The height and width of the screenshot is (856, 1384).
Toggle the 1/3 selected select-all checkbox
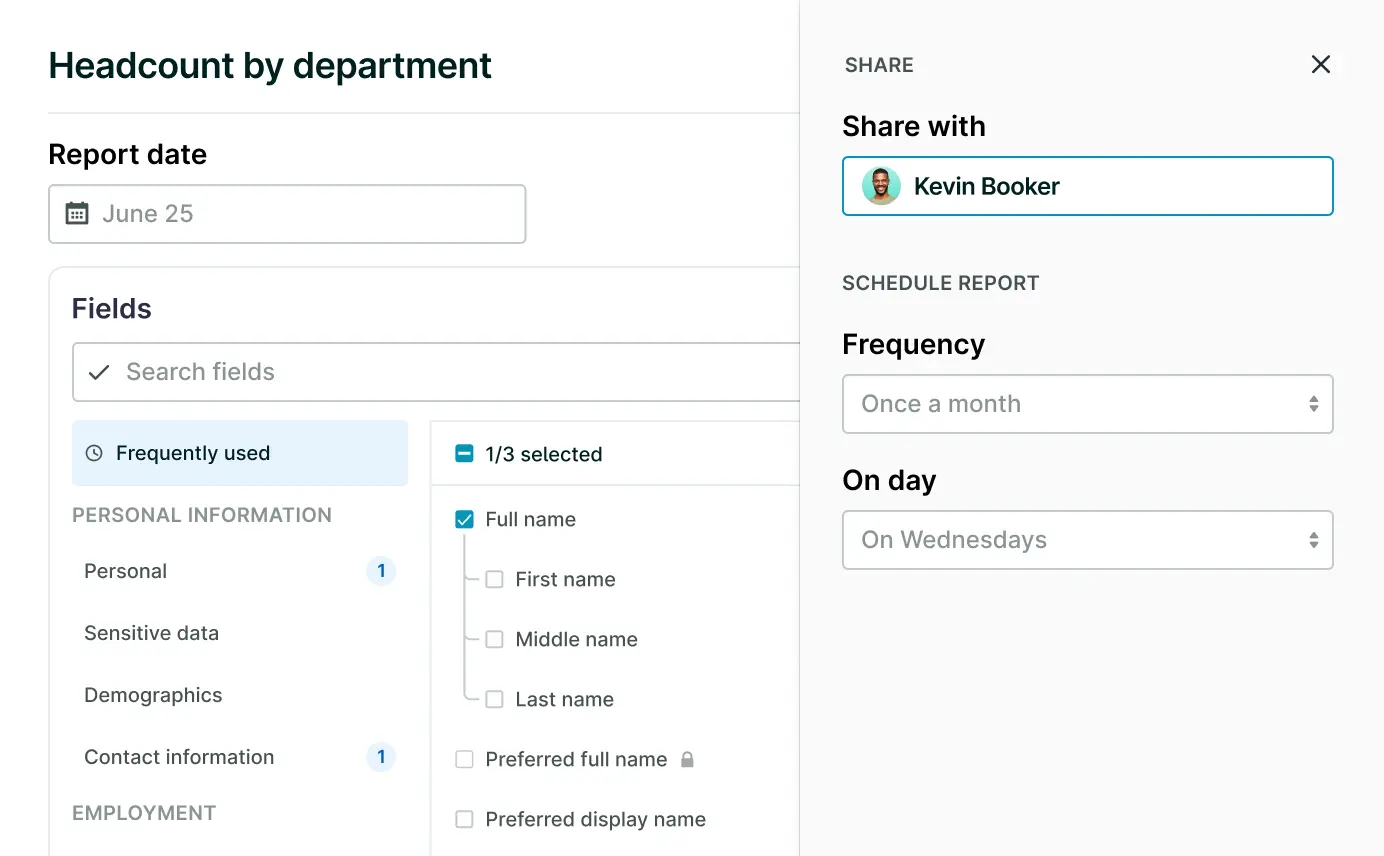click(x=464, y=454)
